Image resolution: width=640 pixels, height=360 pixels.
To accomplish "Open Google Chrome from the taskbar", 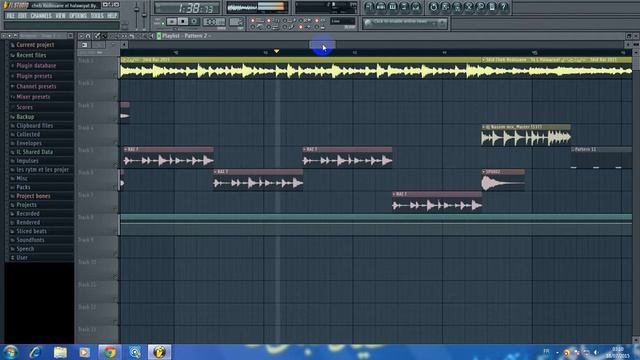I will point(109,352).
